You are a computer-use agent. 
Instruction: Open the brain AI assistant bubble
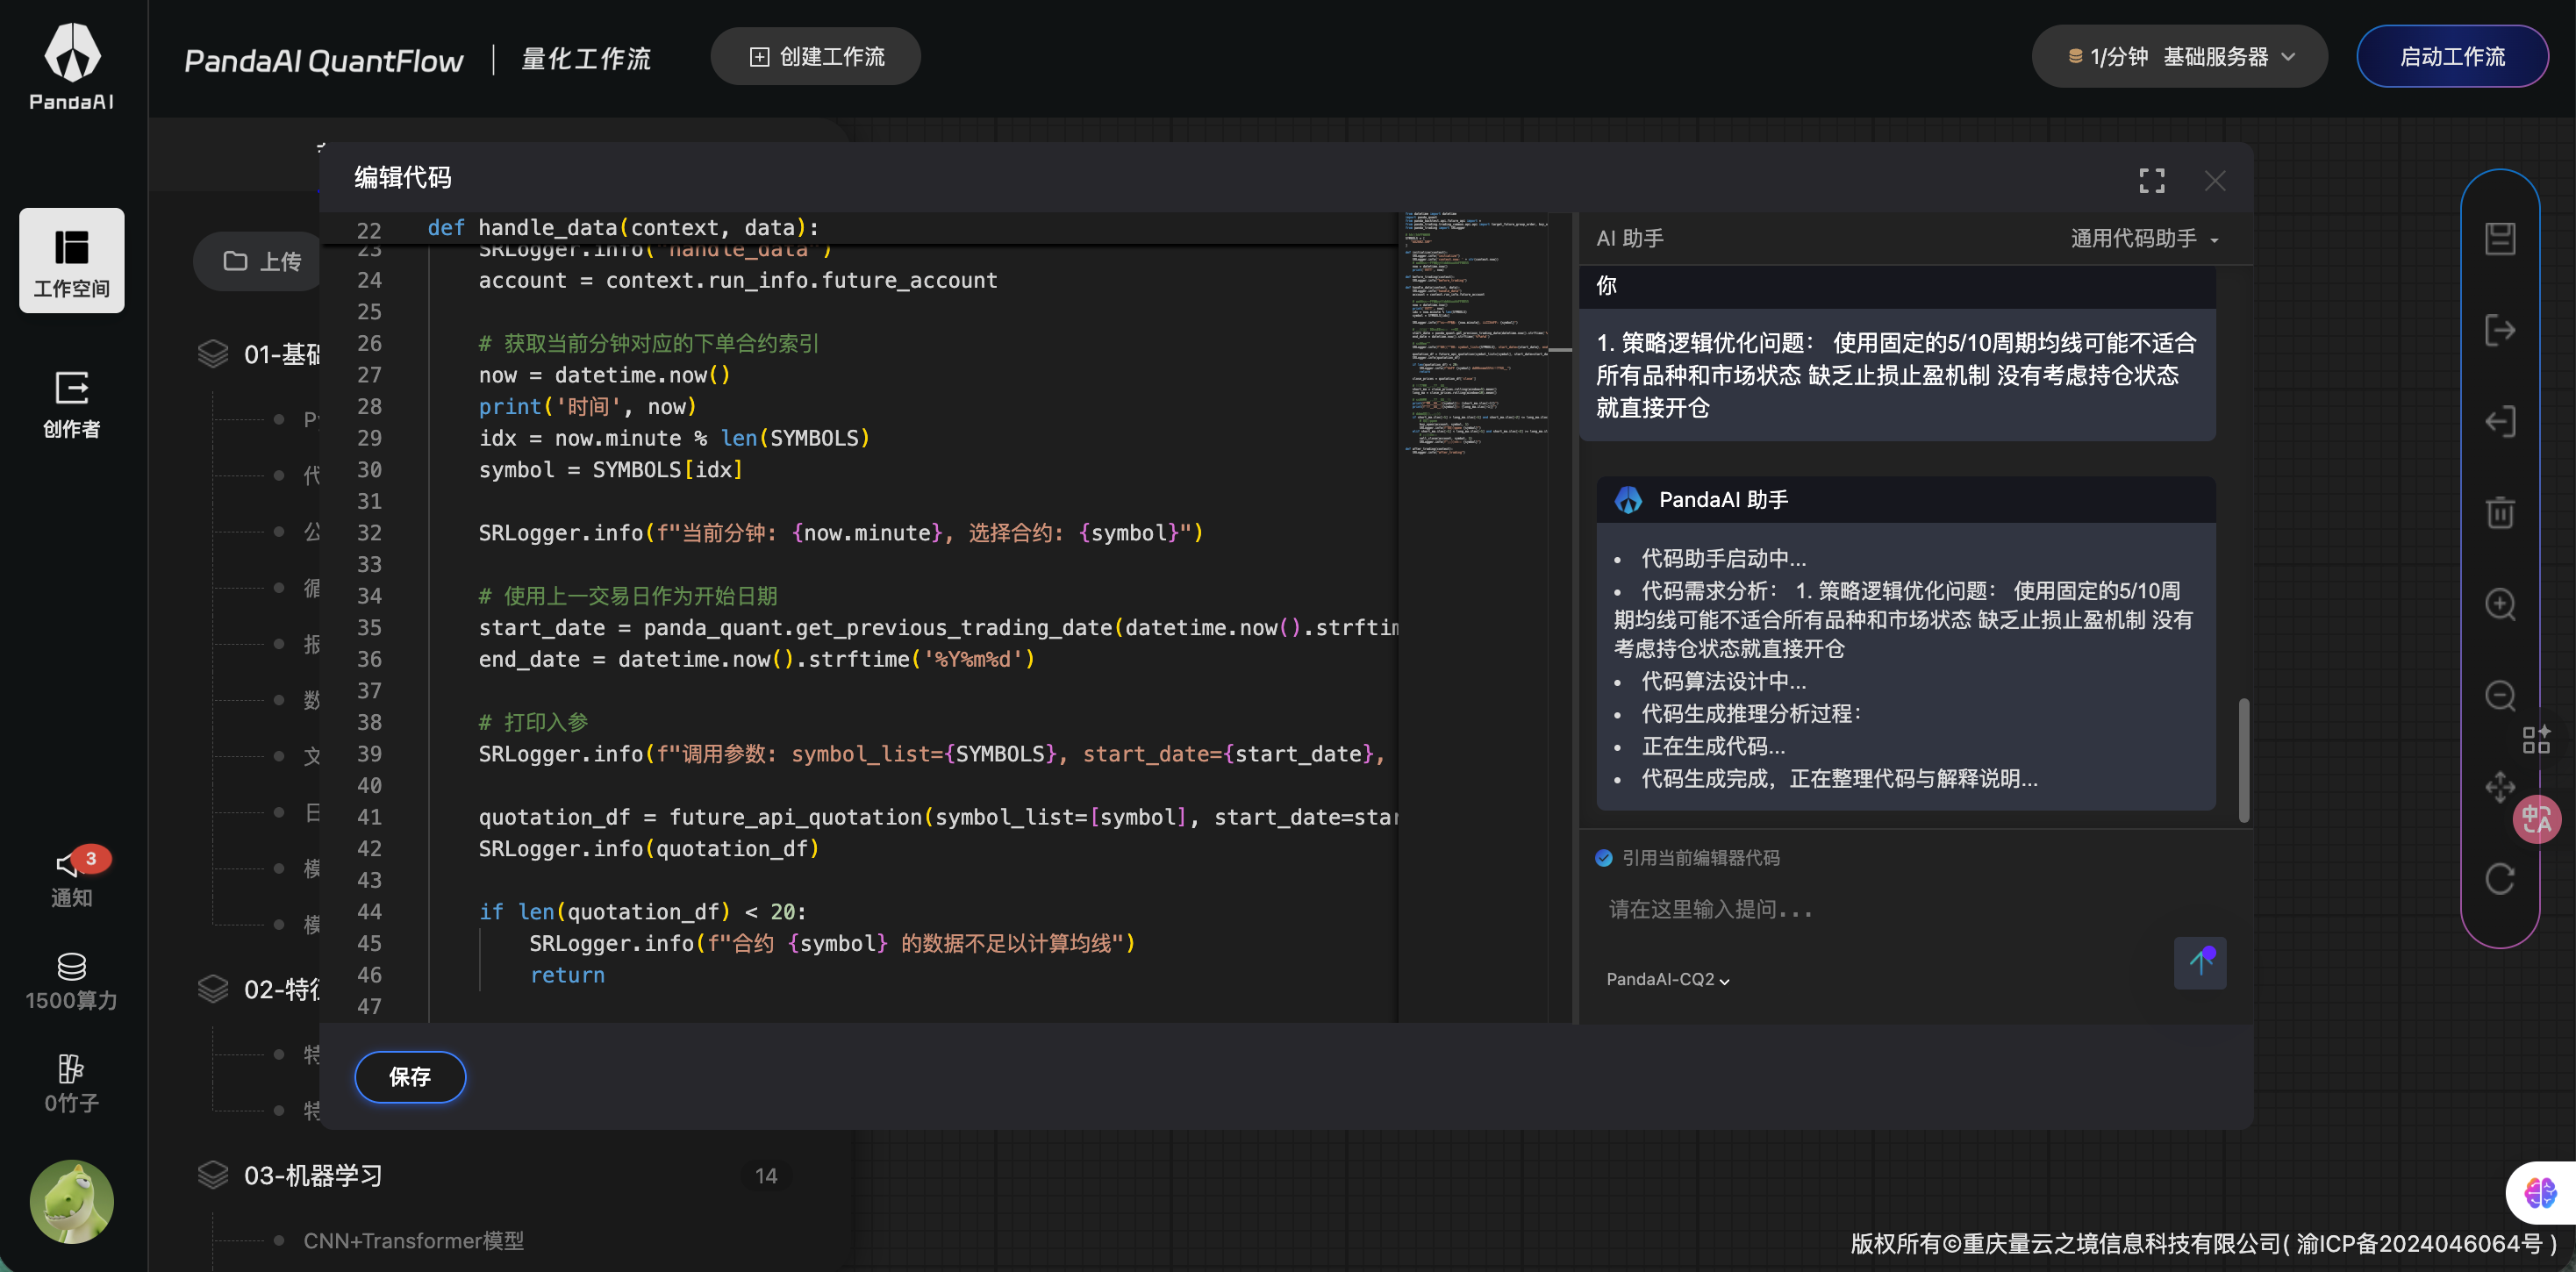[2541, 1192]
